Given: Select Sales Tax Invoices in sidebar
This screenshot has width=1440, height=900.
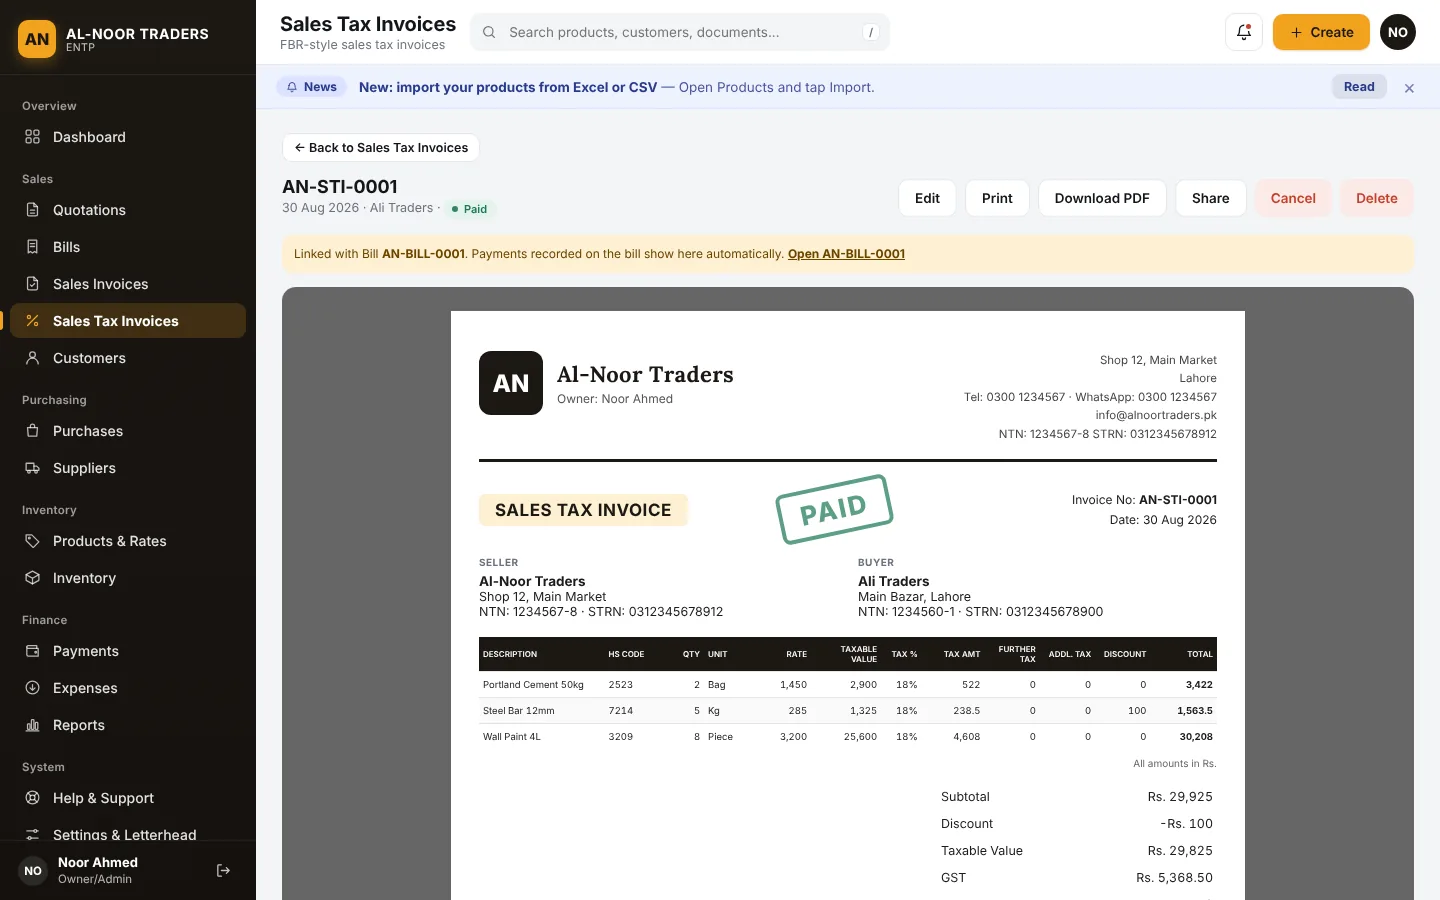Looking at the screenshot, I should click(x=128, y=321).
